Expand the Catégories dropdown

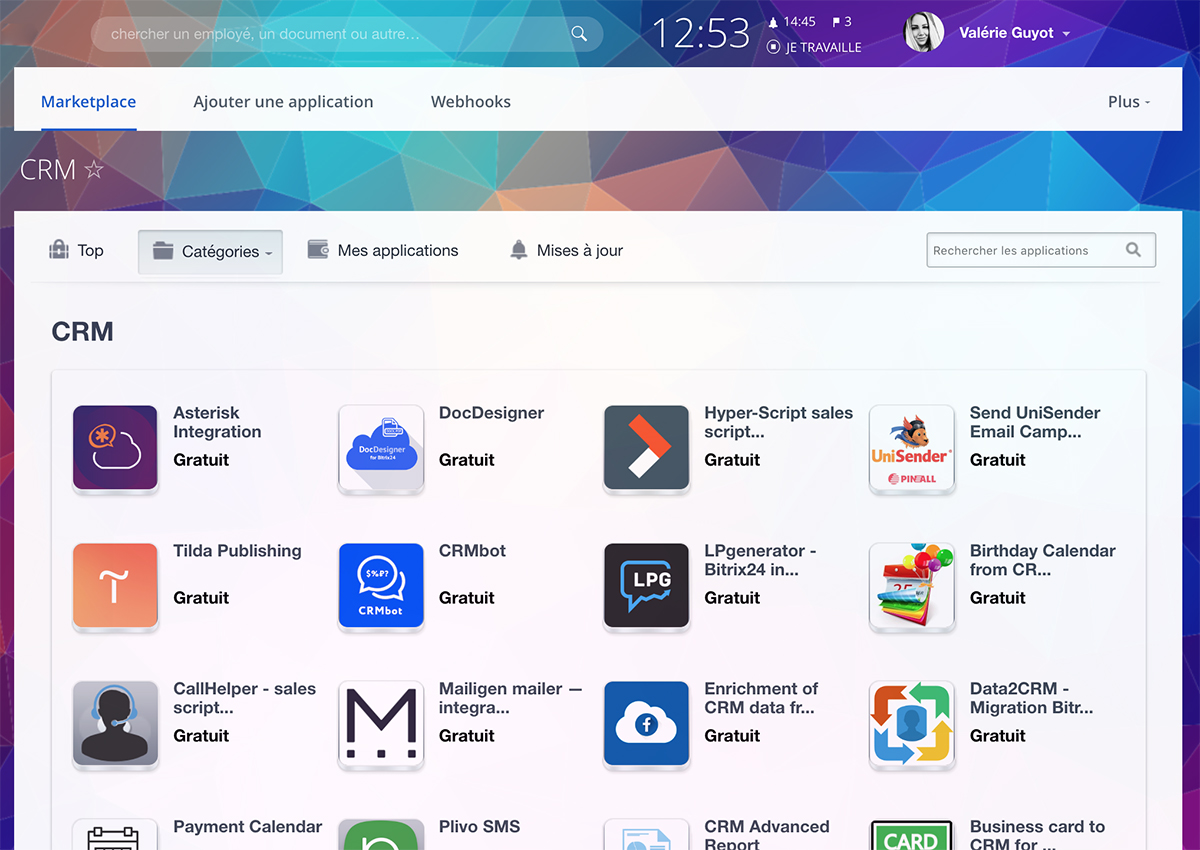(210, 252)
